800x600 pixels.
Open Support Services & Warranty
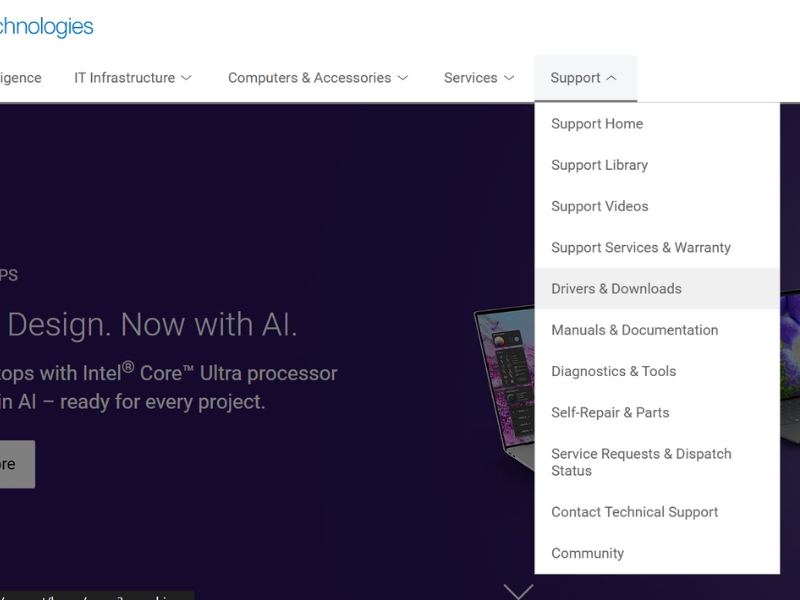(641, 247)
